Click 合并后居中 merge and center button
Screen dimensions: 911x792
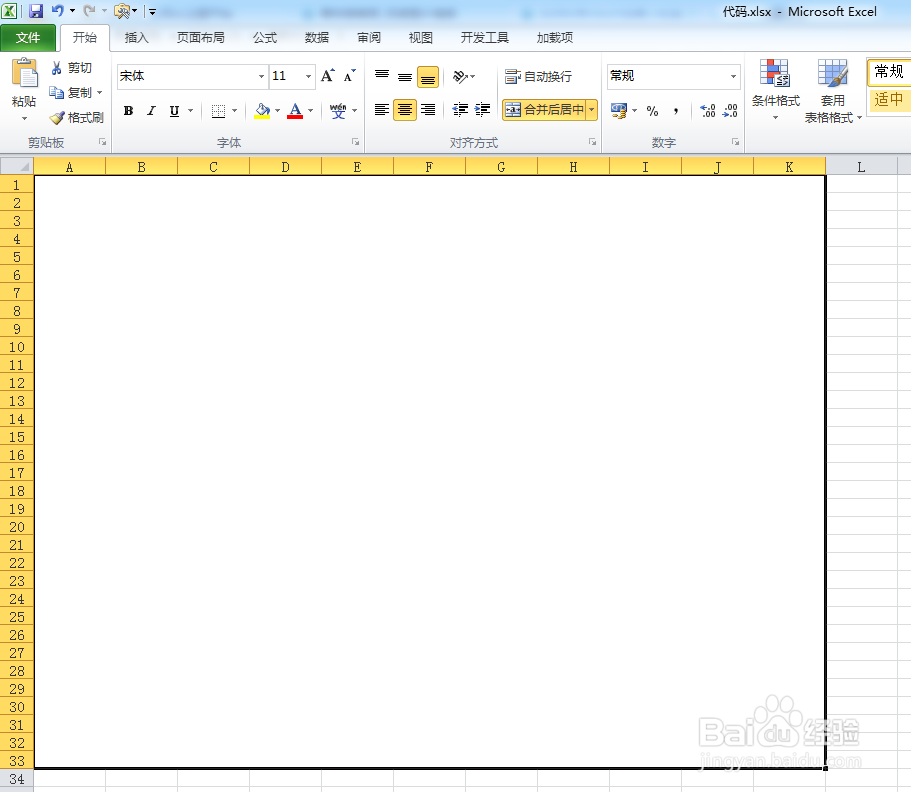point(544,109)
